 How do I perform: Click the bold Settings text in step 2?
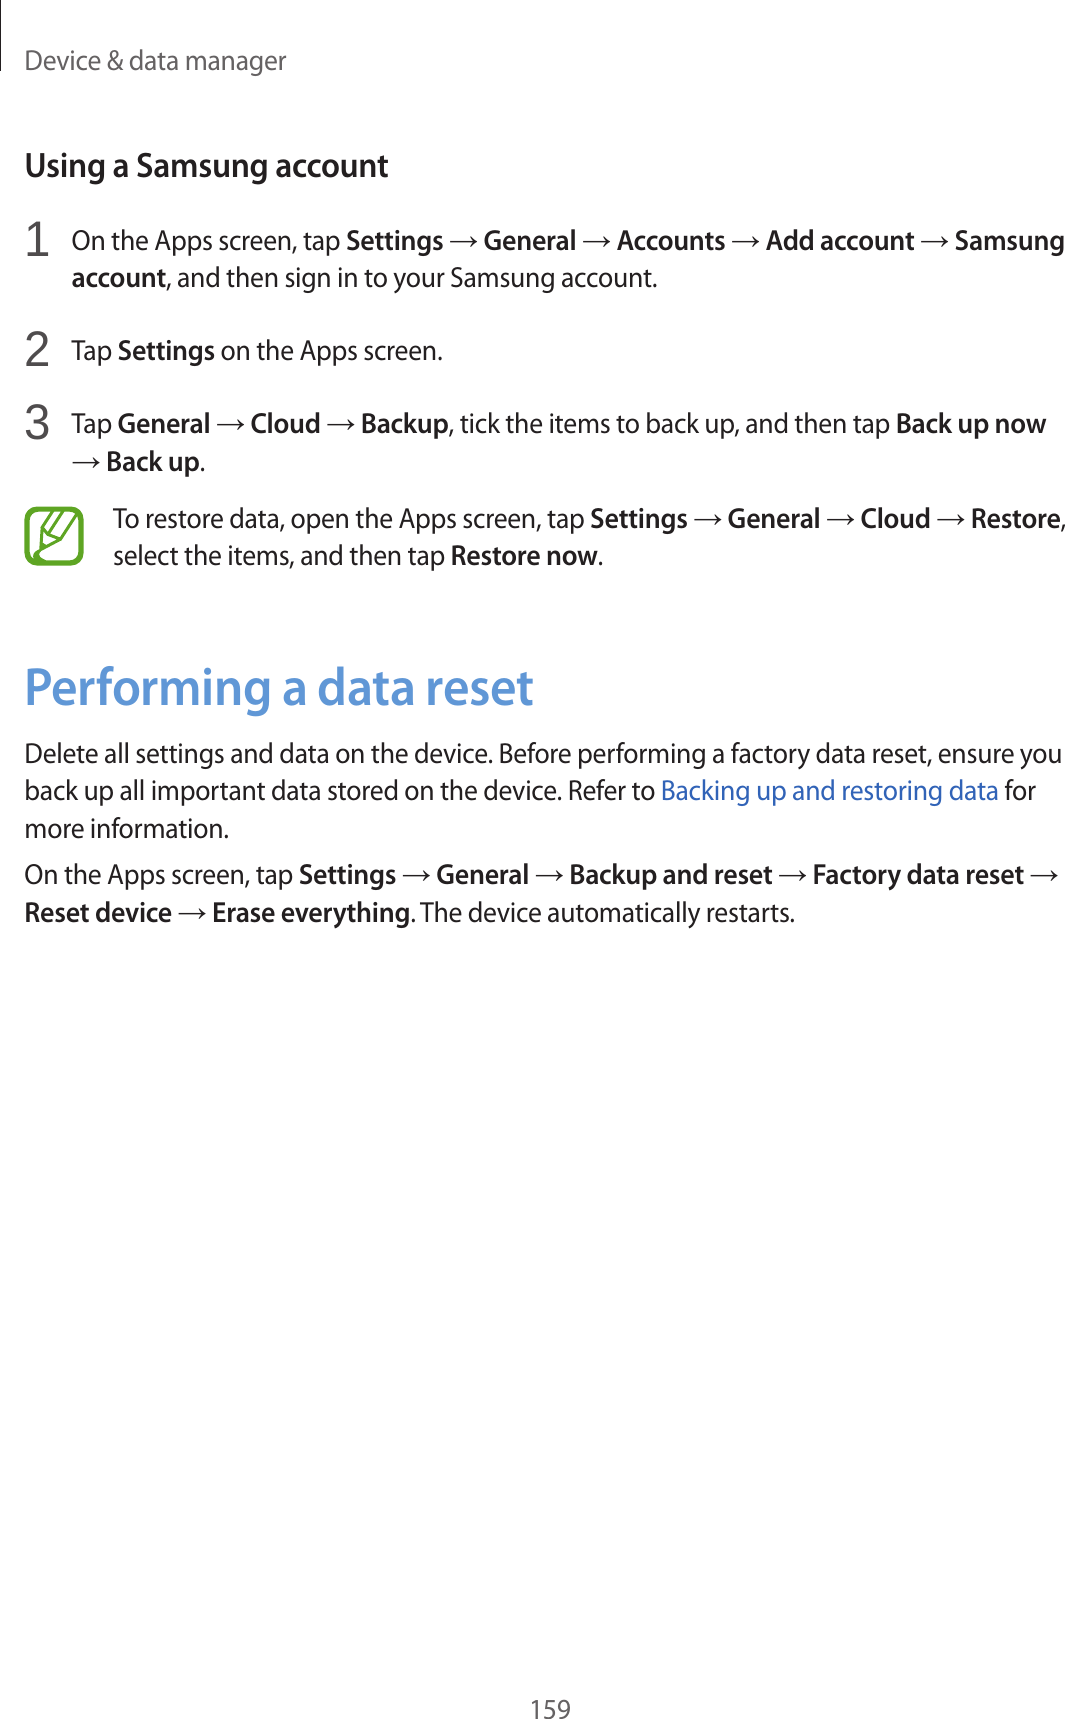[166, 351]
